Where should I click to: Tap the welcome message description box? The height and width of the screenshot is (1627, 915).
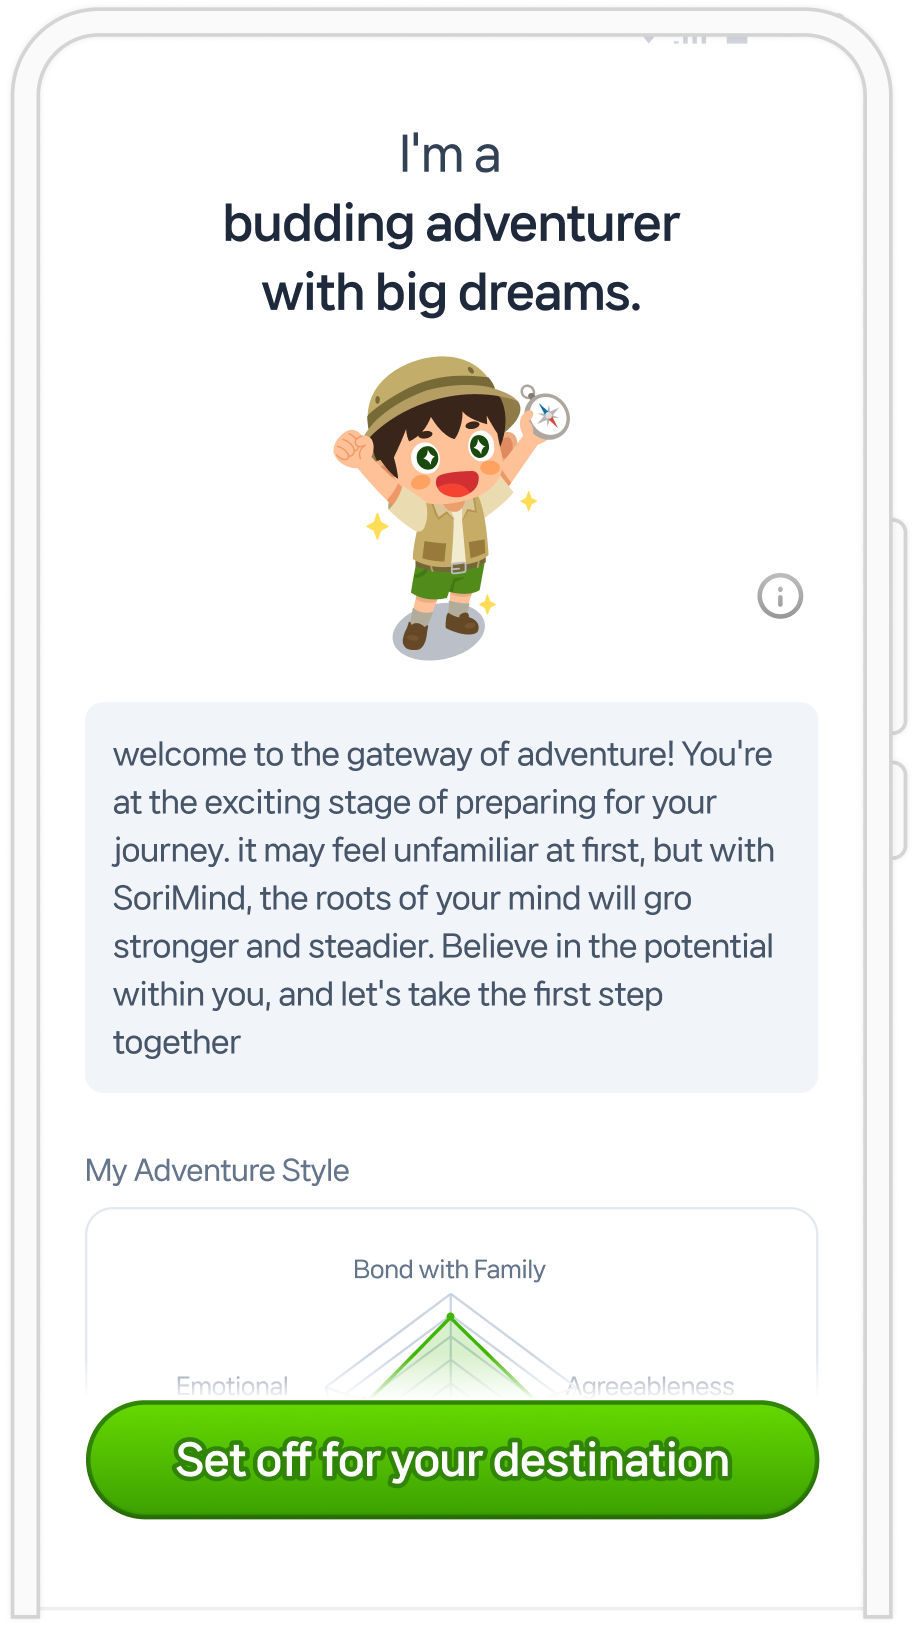[x=451, y=897]
